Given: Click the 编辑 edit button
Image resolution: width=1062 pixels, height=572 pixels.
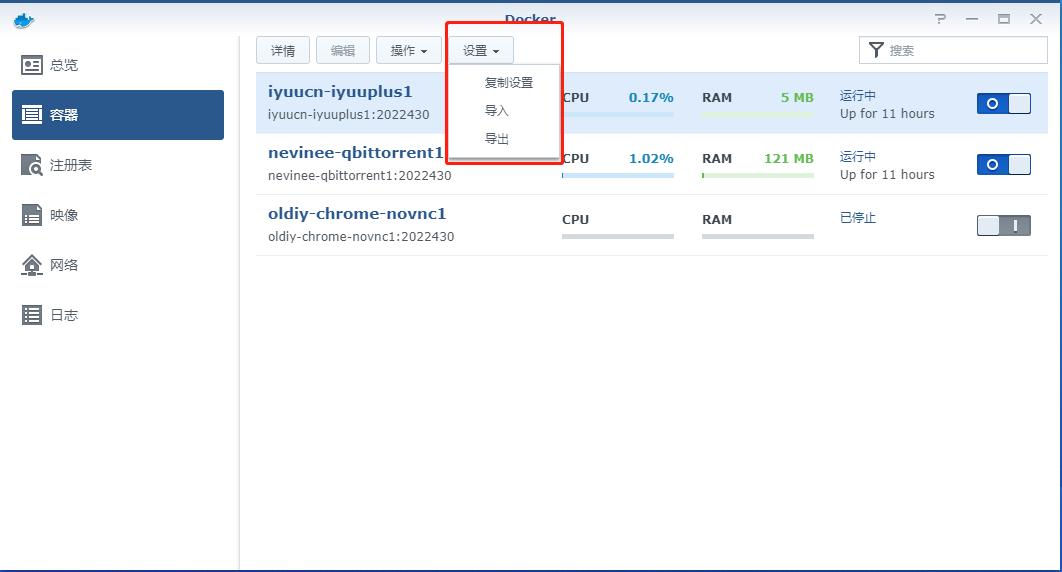Looking at the screenshot, I should pos(343,50).
